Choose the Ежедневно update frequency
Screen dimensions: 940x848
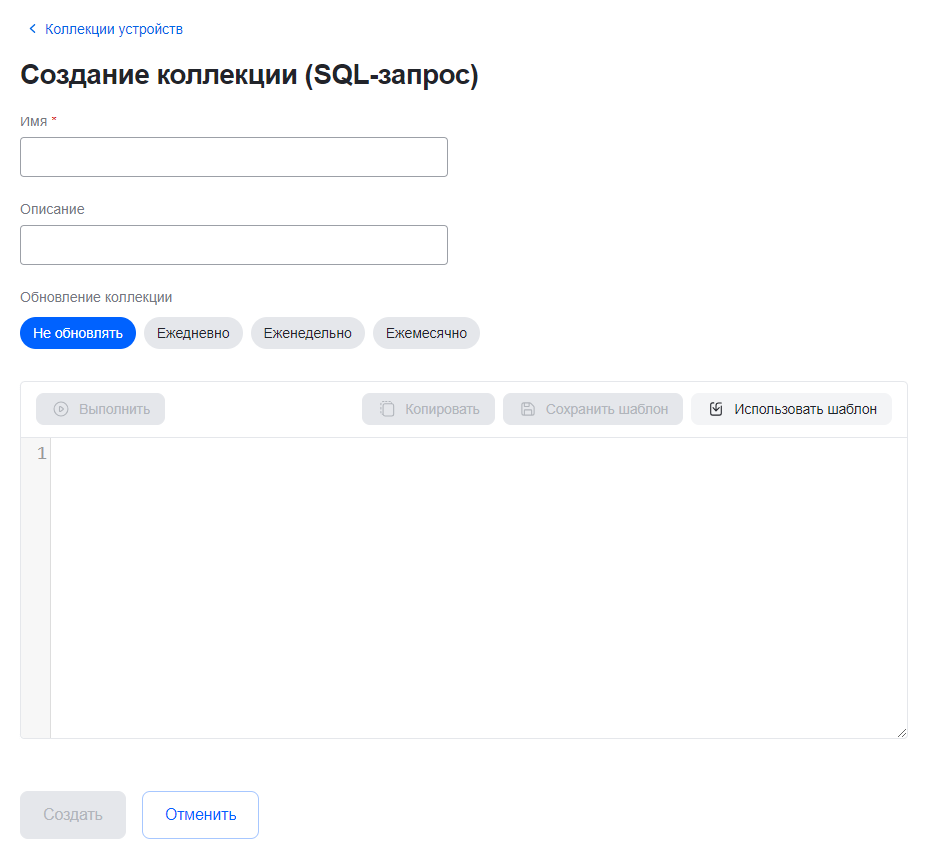[x=193, y=333]
